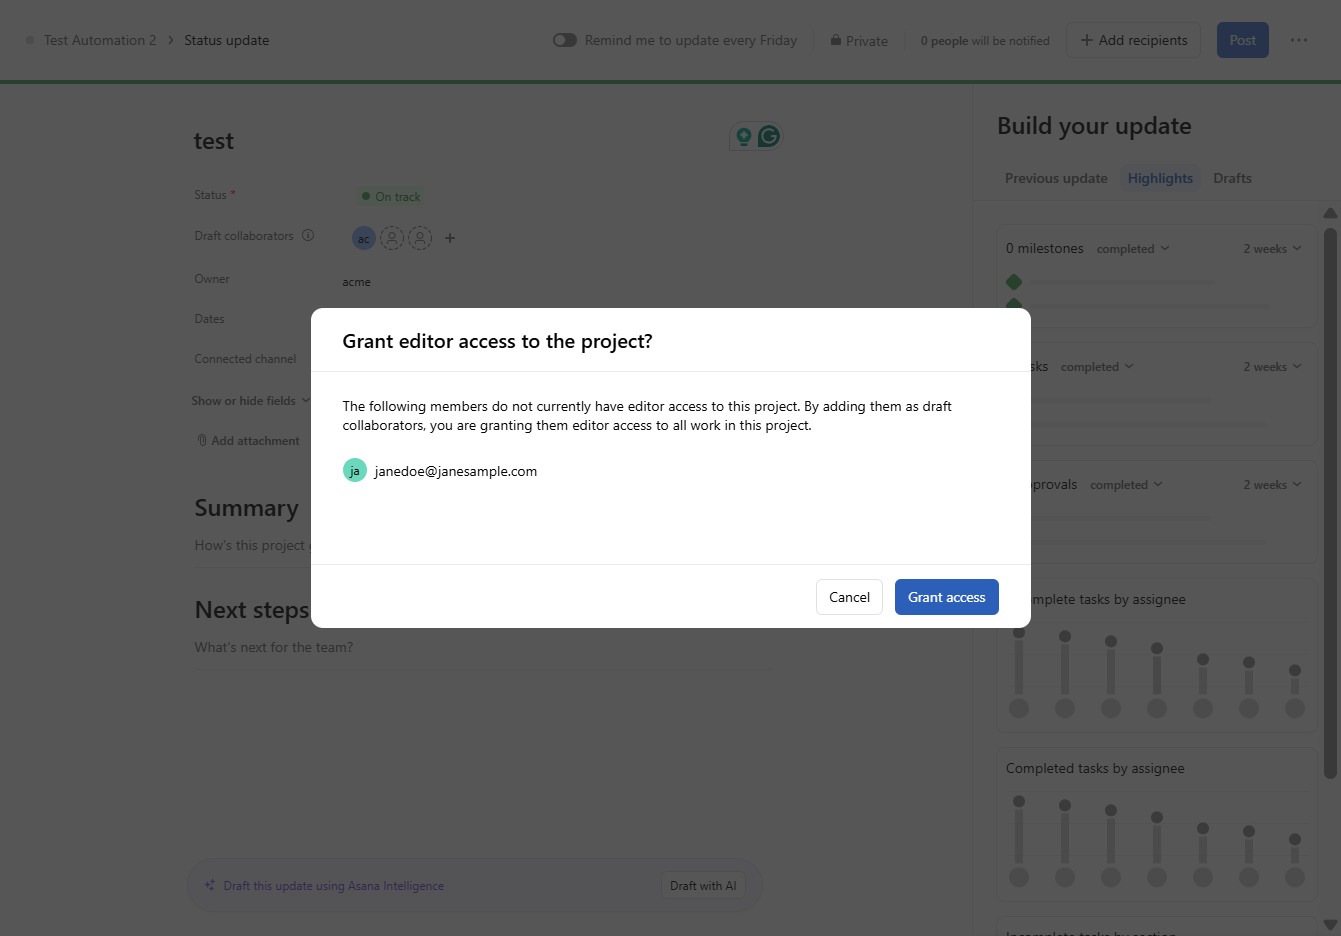Click the plus icon to add collaborator
This screenshot has height=936, width=1341.
(x=450, y=238)
